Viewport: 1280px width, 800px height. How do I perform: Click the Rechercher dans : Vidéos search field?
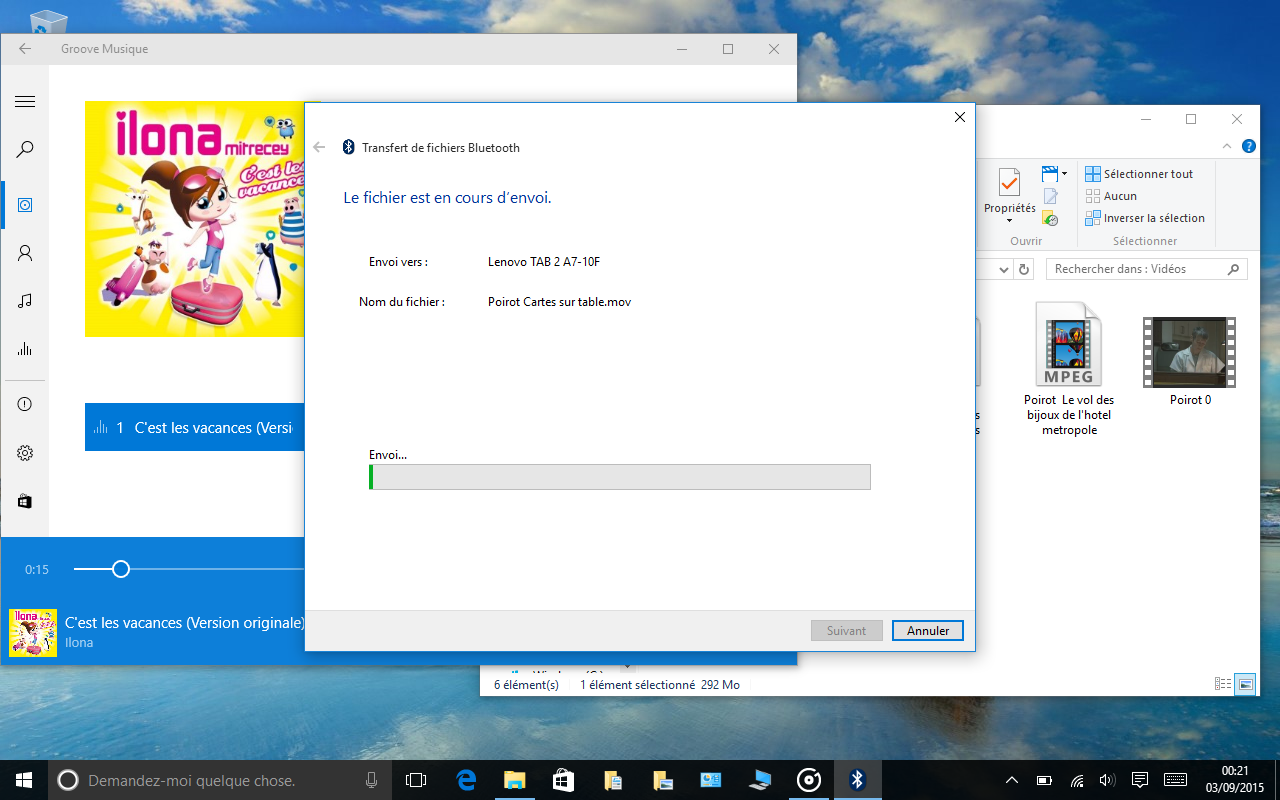point(1137,269)
